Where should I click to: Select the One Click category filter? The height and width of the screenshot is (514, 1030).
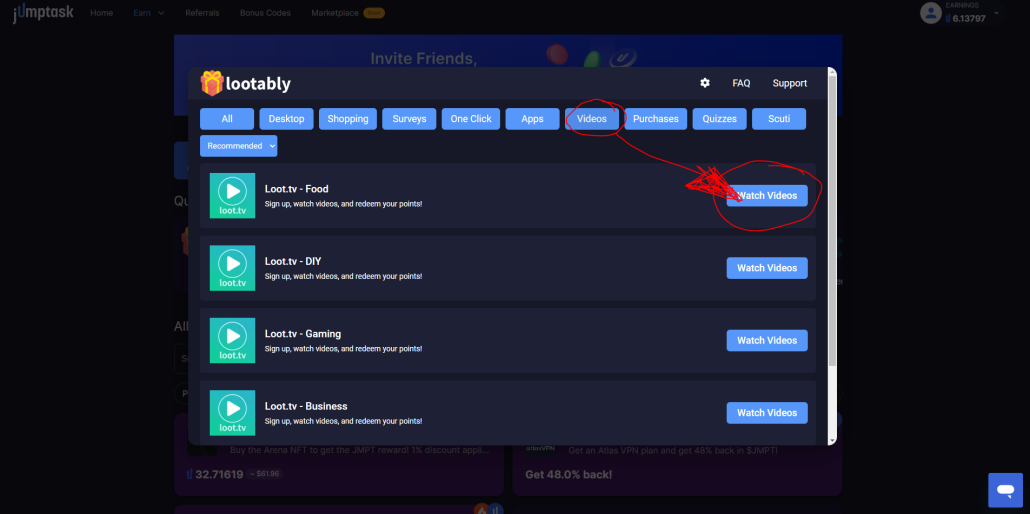coord(471,119)
